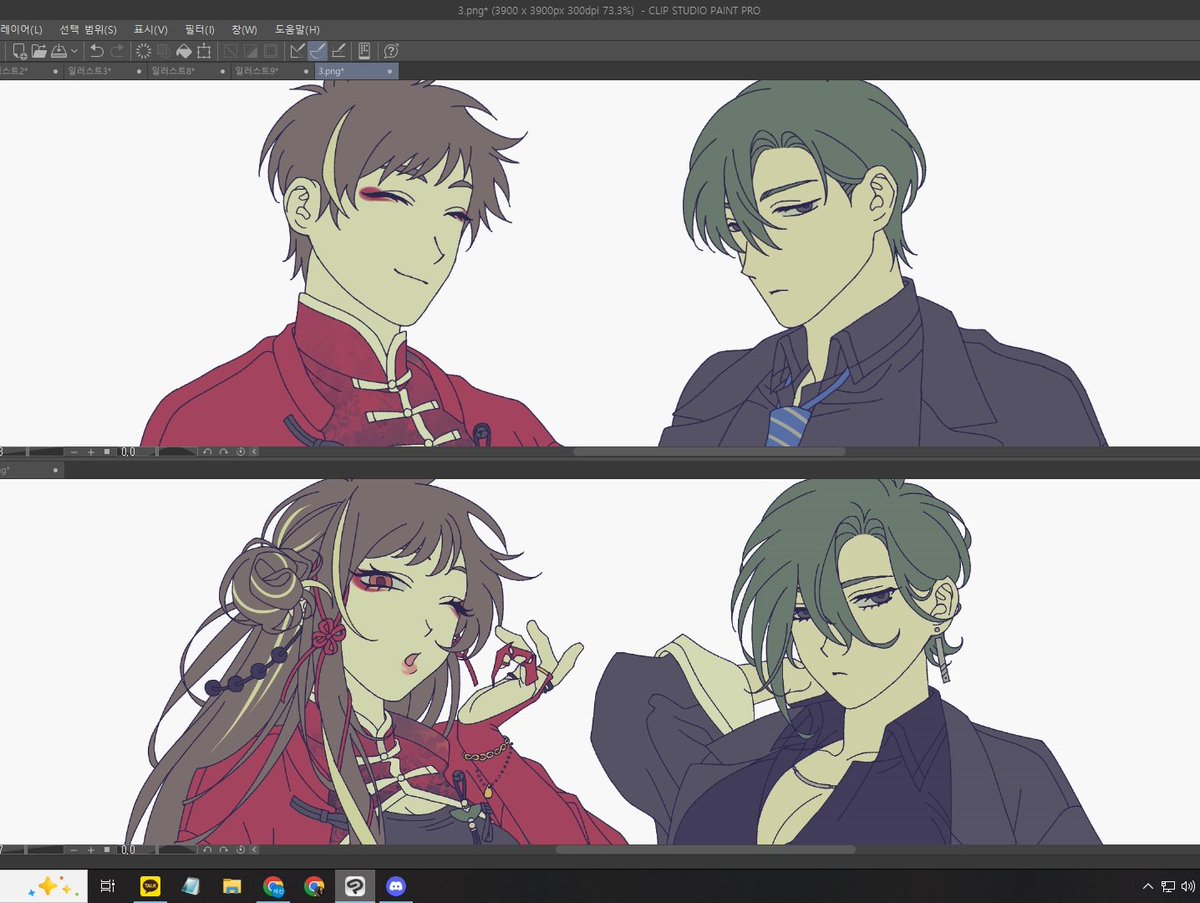
Task: Click the Scale/Rotate transform icon
Action: click(x=204, y=50)
